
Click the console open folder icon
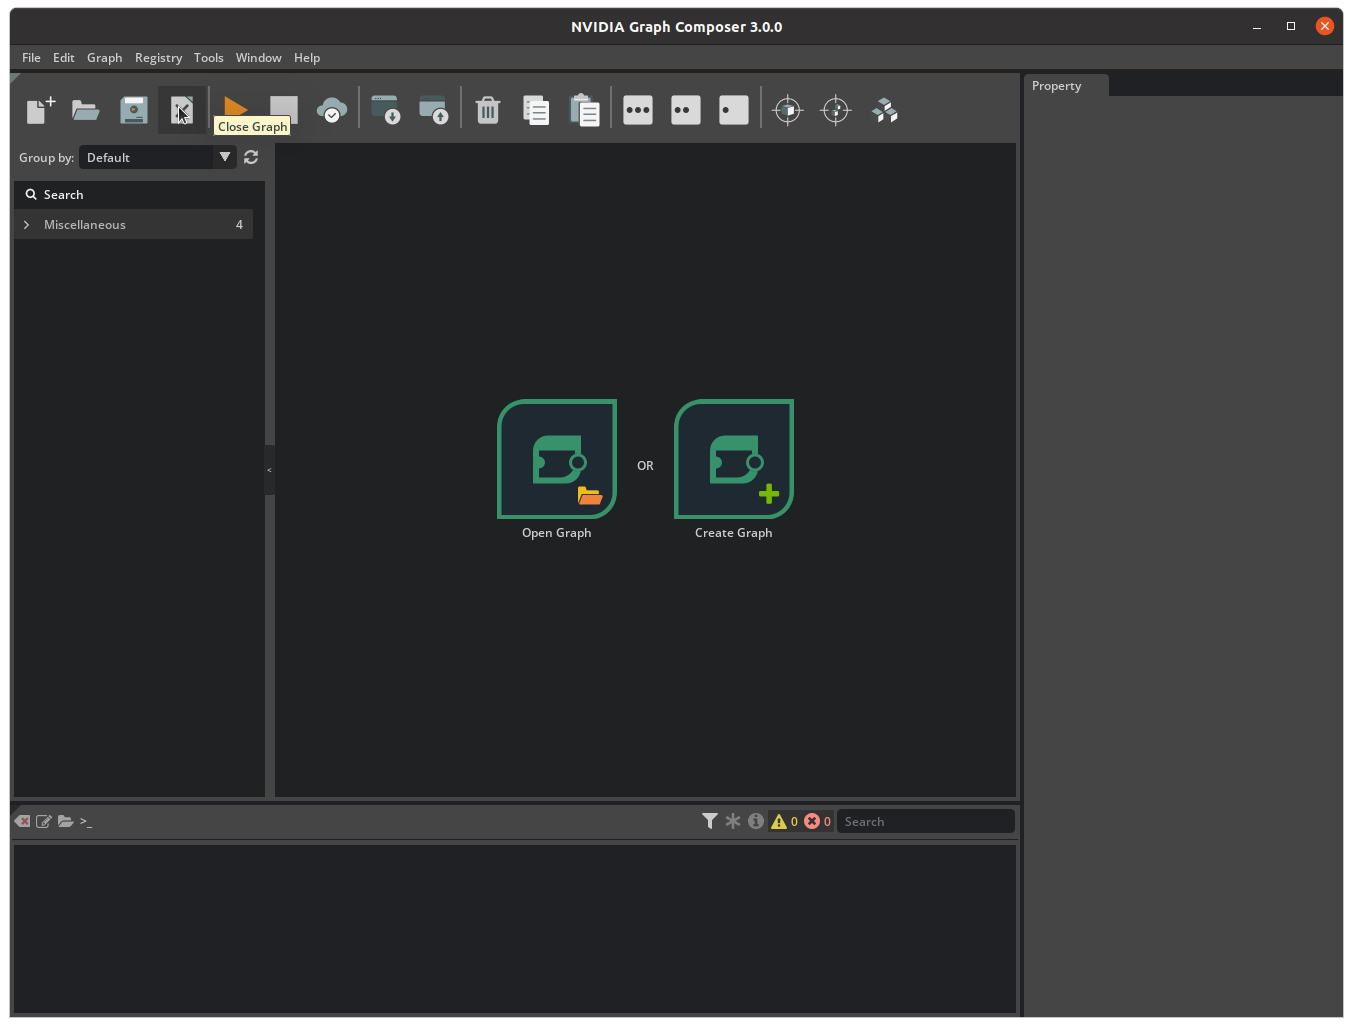[x=66, y=821]
